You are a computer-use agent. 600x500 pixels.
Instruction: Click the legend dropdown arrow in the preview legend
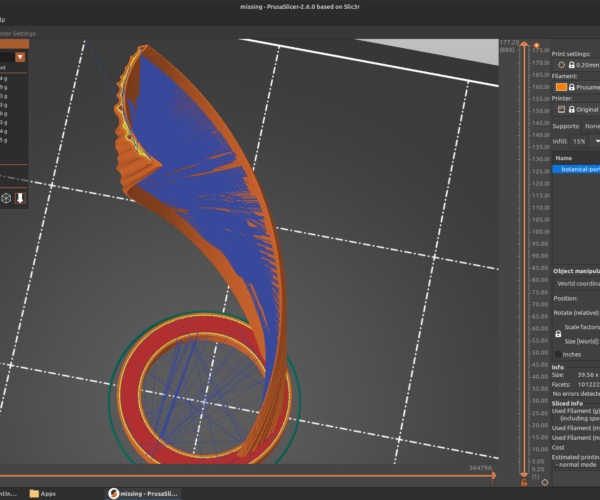point(20,57)
